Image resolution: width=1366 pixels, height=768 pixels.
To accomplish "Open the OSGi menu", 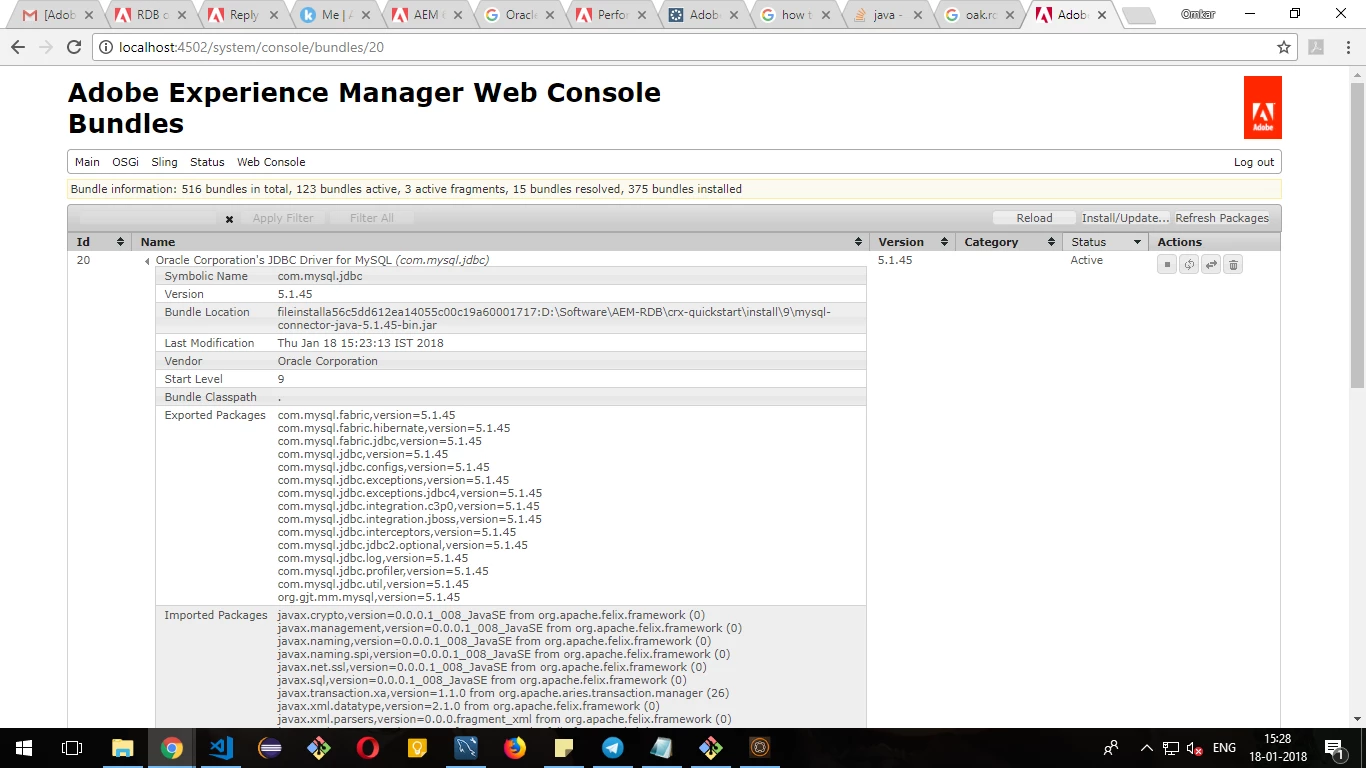I will 125,162.
